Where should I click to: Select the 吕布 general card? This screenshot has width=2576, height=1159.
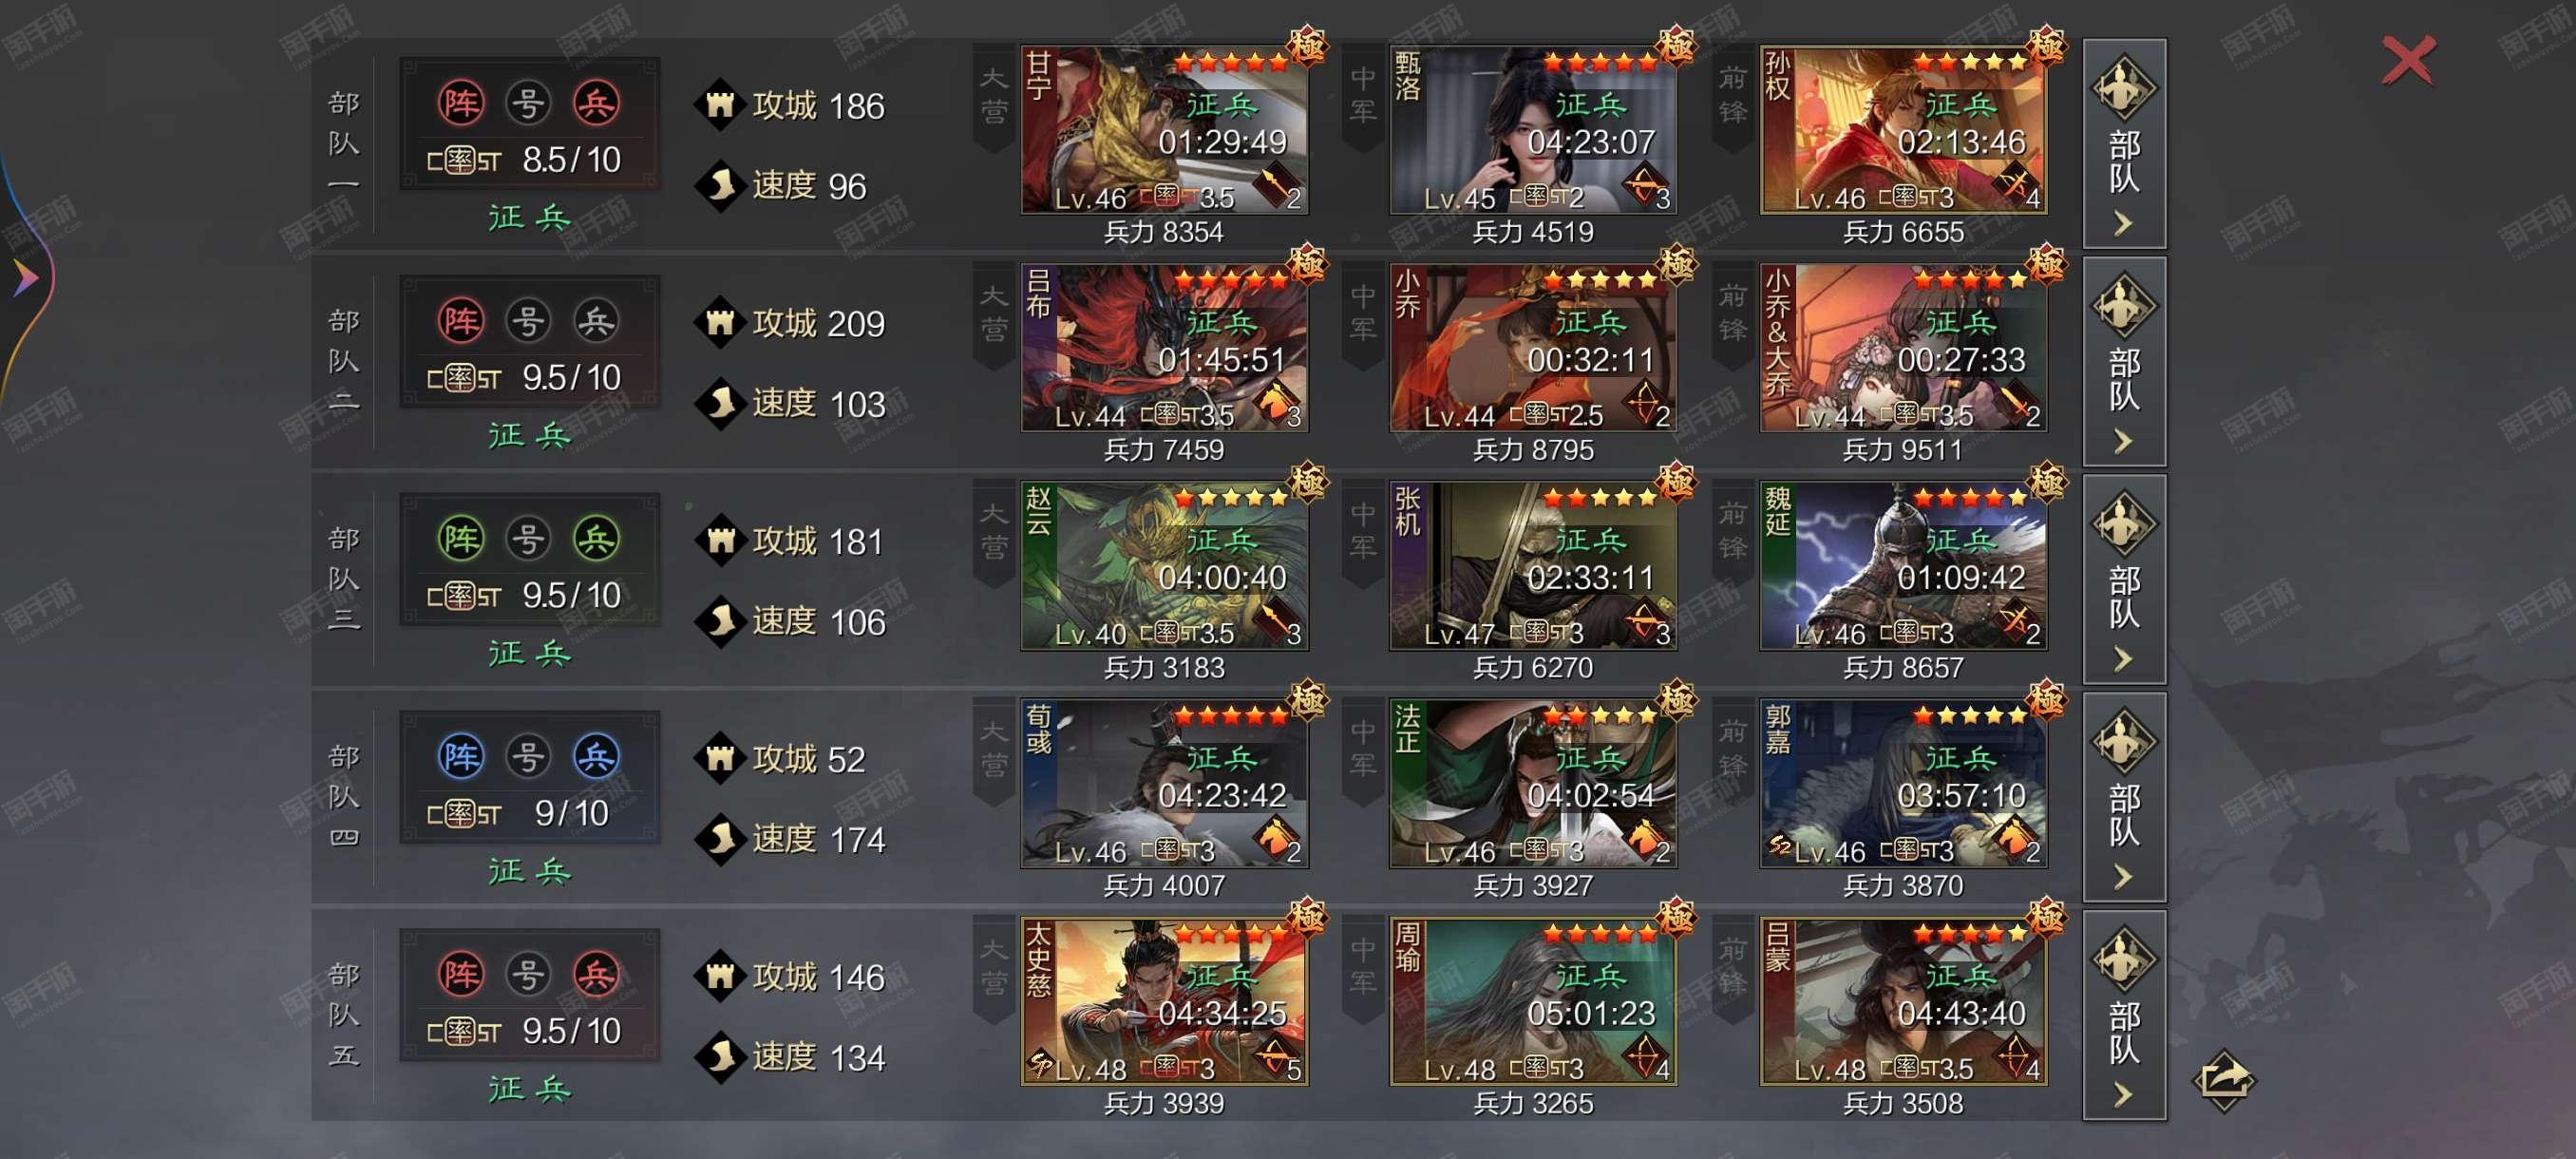(1164, 347)
